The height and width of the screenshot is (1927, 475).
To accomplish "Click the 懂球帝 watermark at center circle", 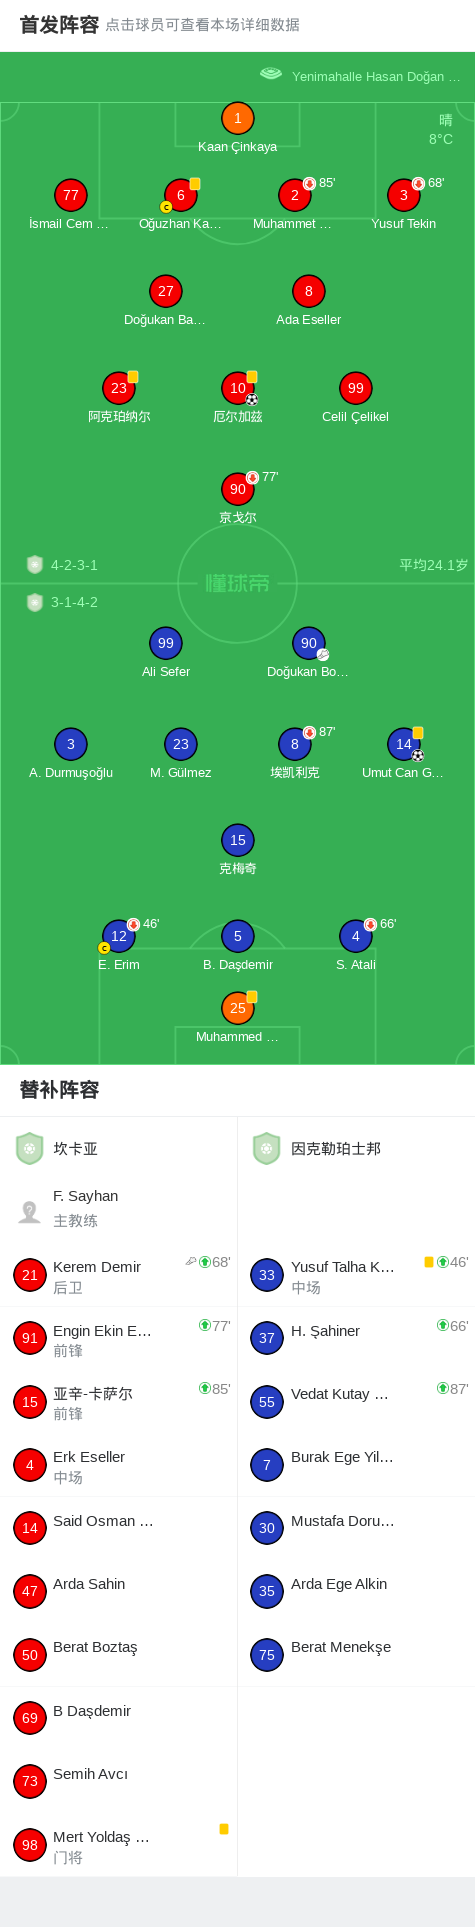I will pos(237,583).
